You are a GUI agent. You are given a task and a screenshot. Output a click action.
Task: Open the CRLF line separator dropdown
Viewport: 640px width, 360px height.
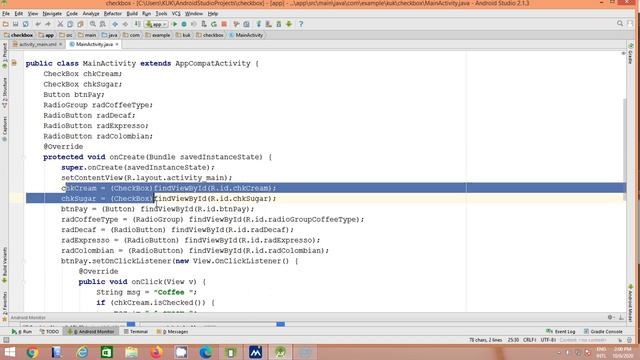[x=529, y=340]
